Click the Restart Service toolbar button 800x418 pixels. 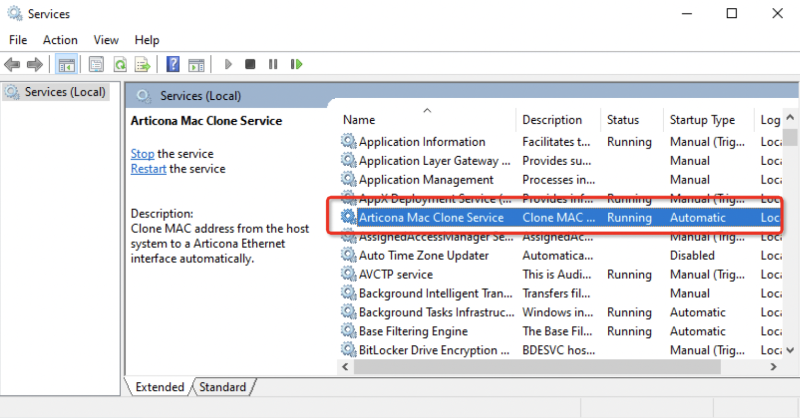tap(296, 64)
